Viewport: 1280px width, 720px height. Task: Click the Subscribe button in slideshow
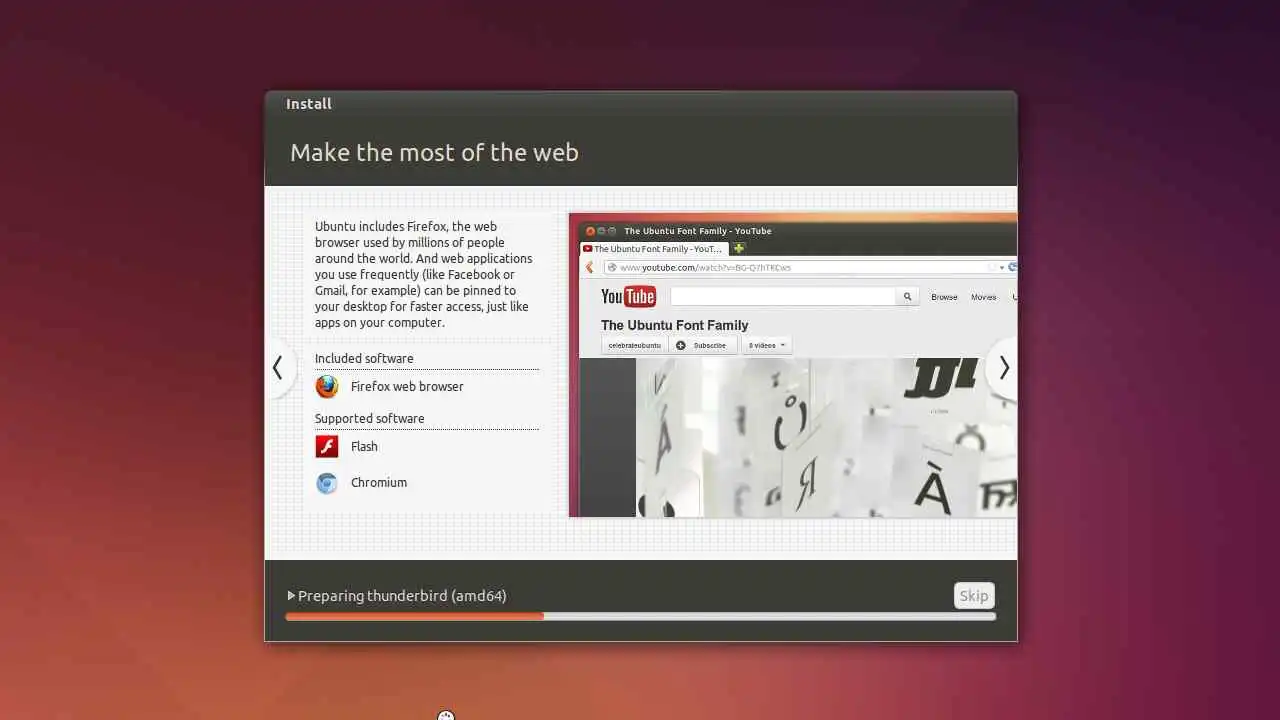tap(704, 345)
